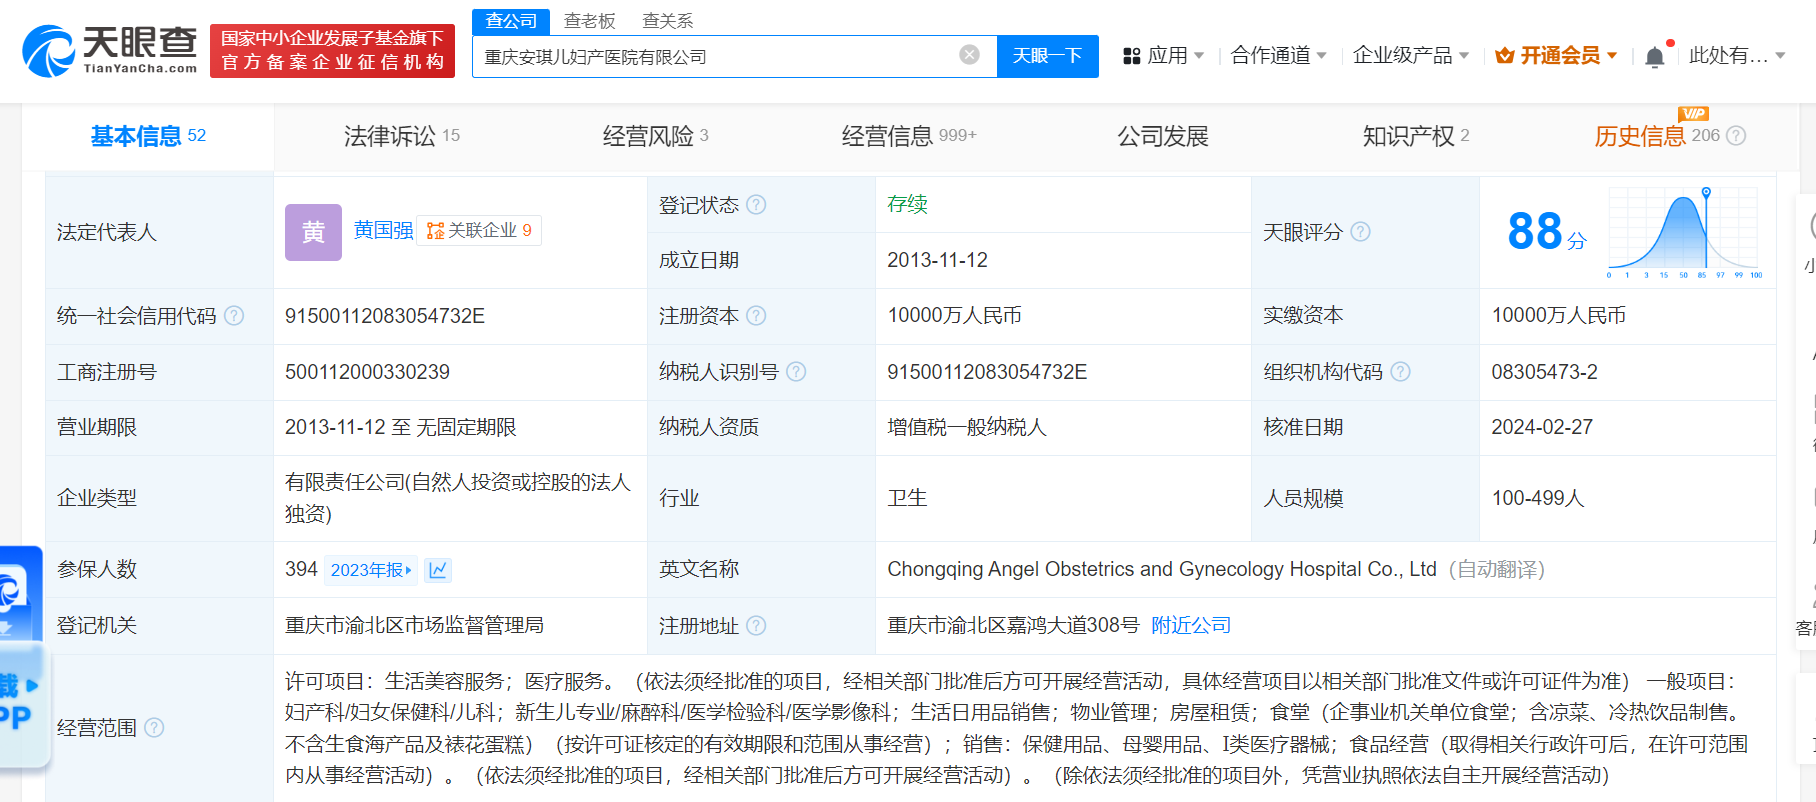This screenshot has width=1816, height=802.
Task: Open the 开通会员 membership dropdown
Action: [x=1556, y=56]
